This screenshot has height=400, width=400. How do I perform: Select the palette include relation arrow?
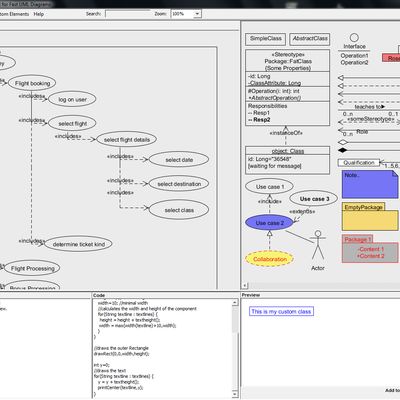pos(269,204)
